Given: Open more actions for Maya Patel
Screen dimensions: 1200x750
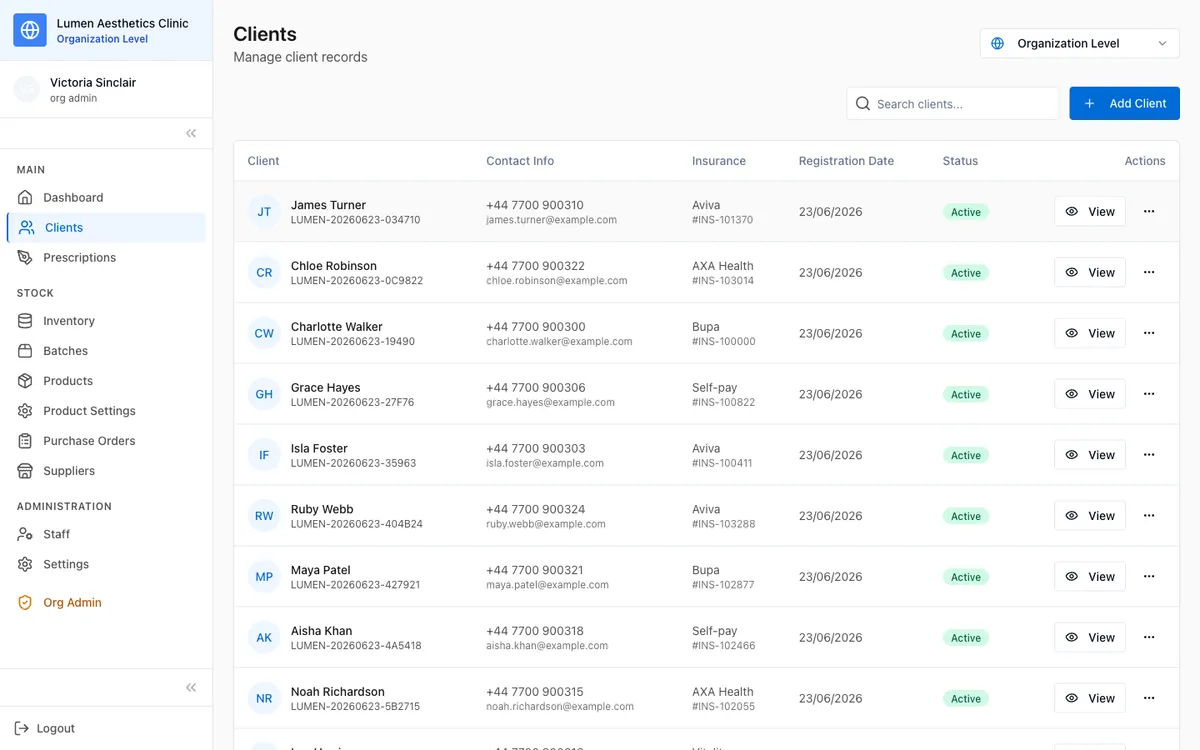Looking at the screenshot, I should [1149, 577].
